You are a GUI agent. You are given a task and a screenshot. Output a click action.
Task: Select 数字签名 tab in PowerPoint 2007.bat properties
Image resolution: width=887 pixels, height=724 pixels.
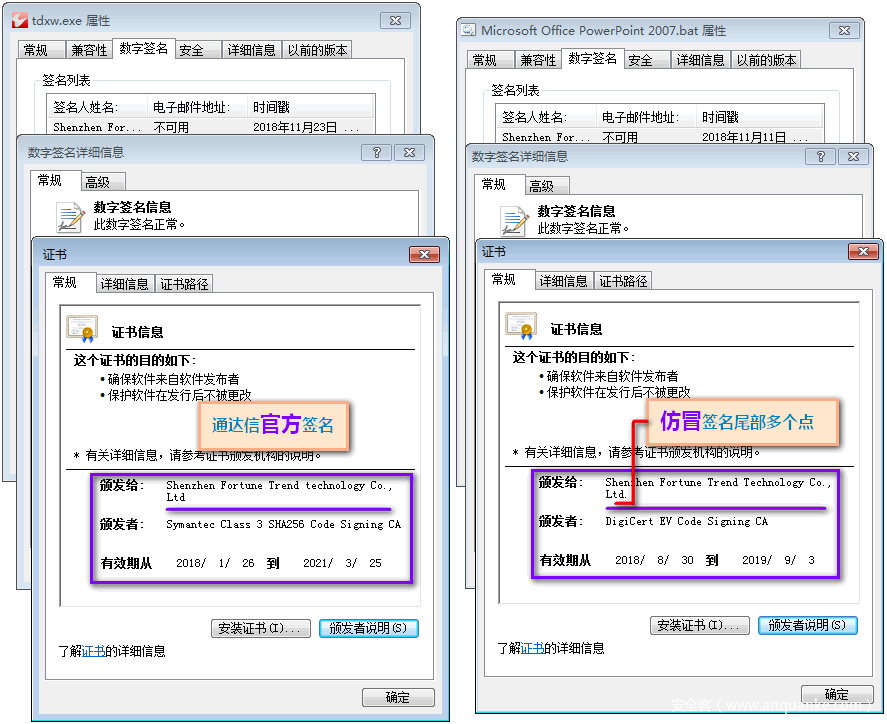pos(592,58)
